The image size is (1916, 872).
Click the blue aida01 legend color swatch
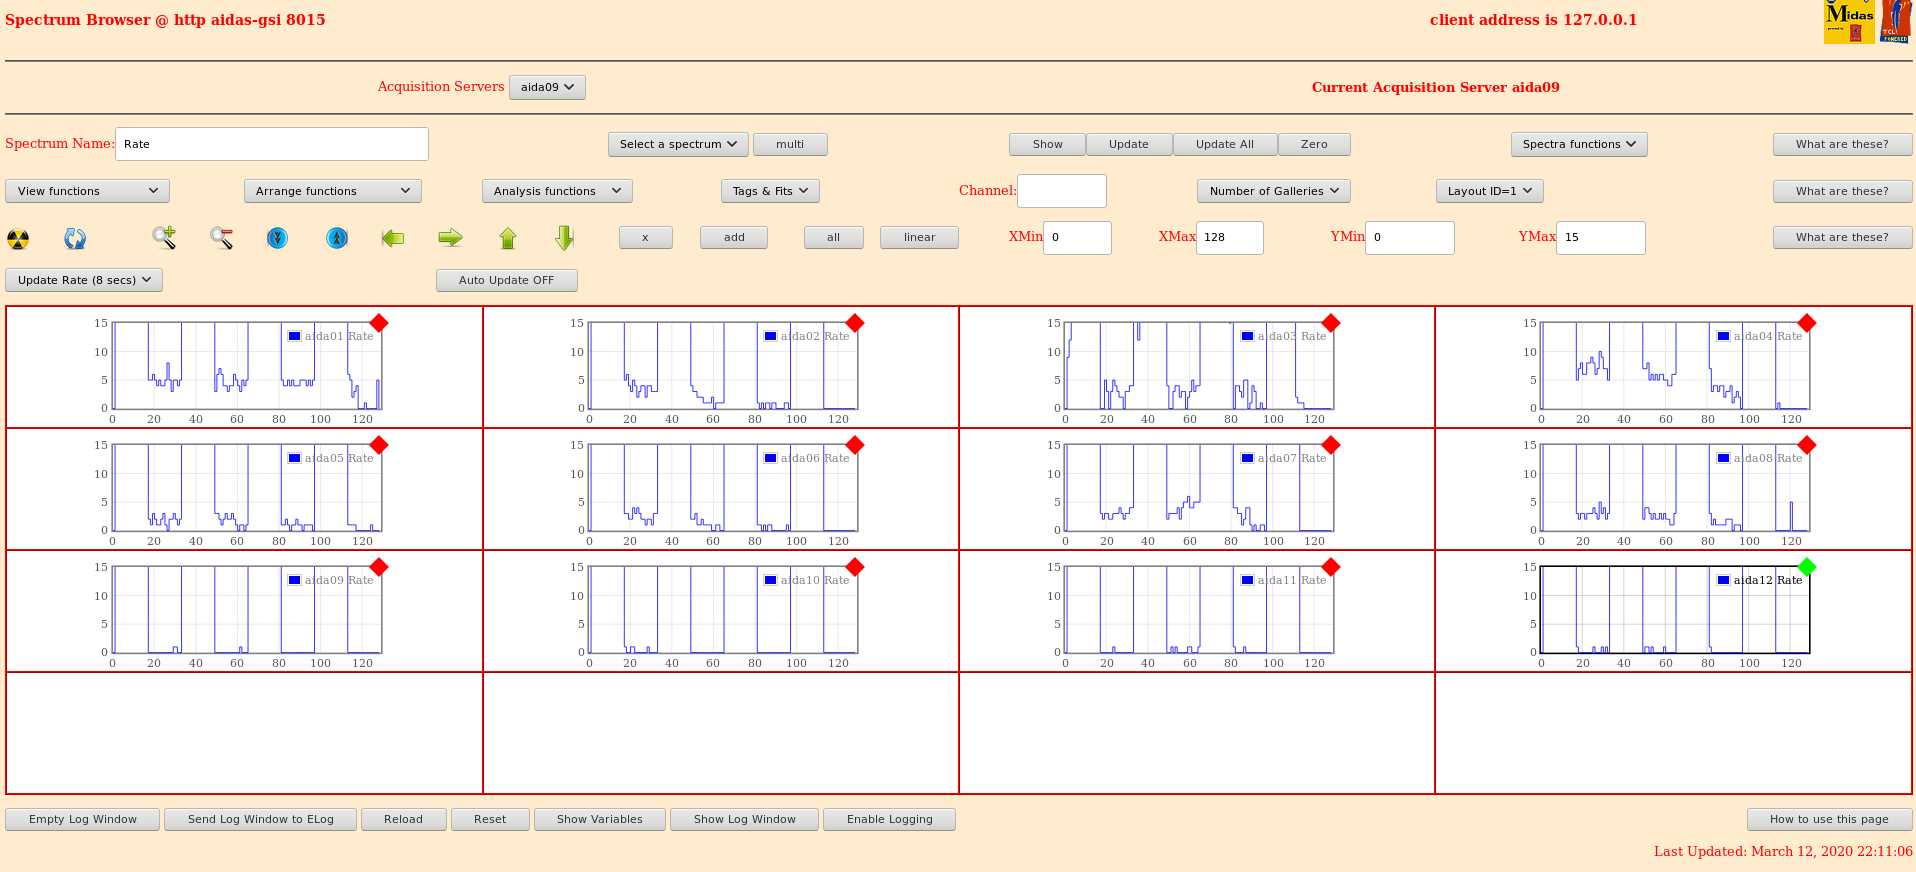(x=294, y=336)
